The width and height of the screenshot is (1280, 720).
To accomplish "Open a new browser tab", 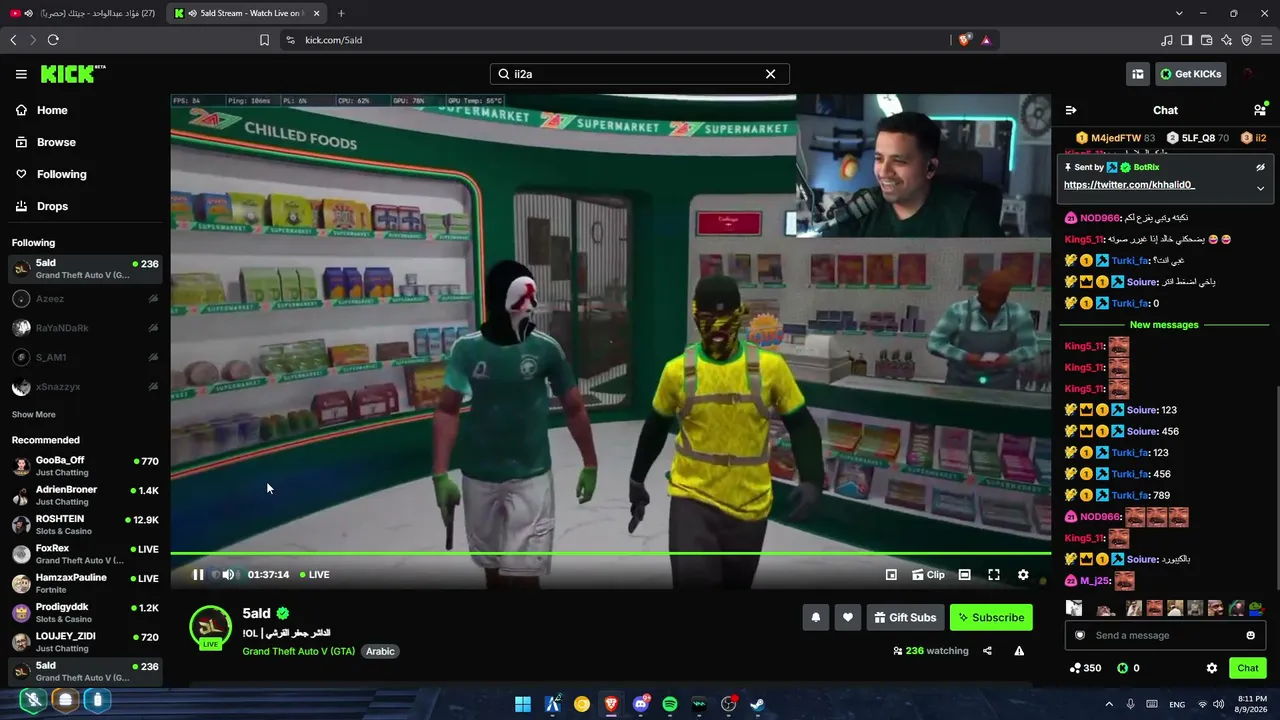I will pos(341,13).
